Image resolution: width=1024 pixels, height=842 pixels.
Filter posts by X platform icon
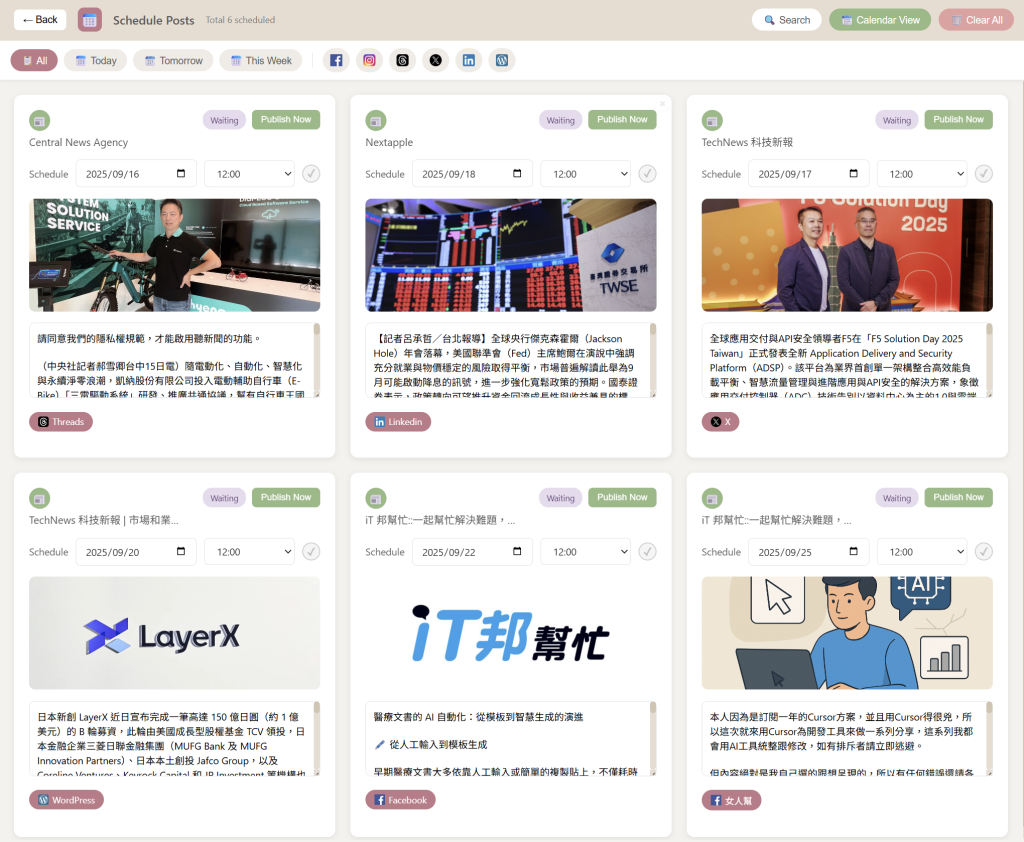pos(435,60)
